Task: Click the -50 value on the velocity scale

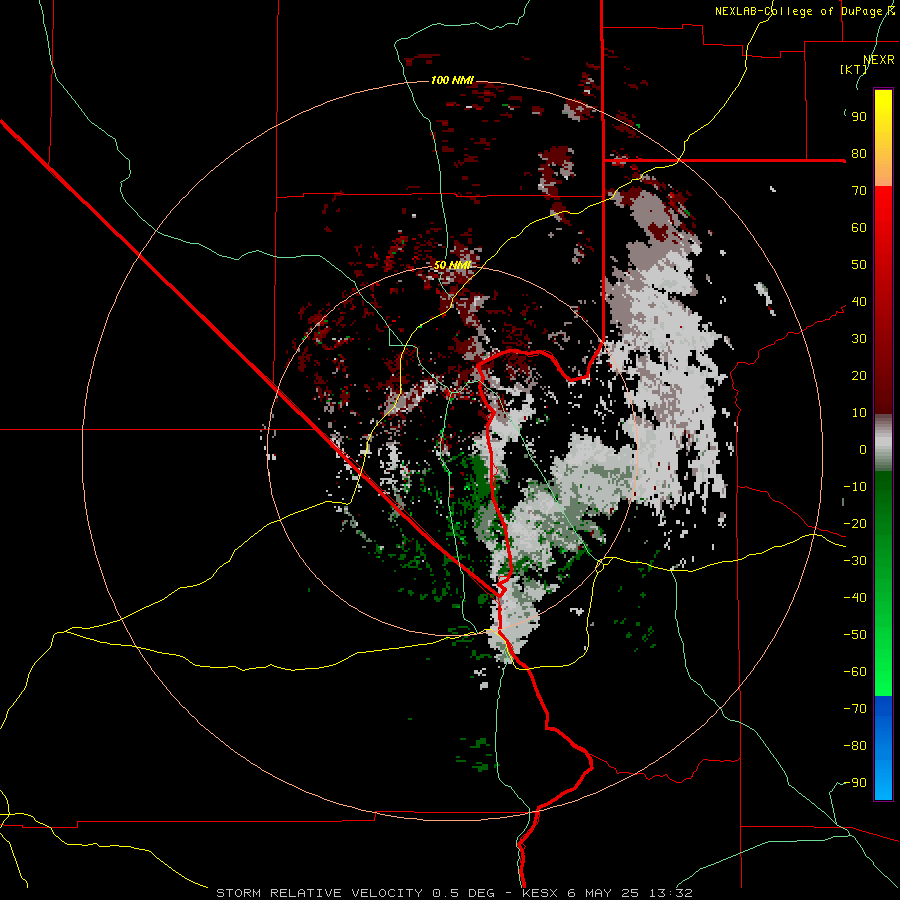Action: tap(855, 635)
